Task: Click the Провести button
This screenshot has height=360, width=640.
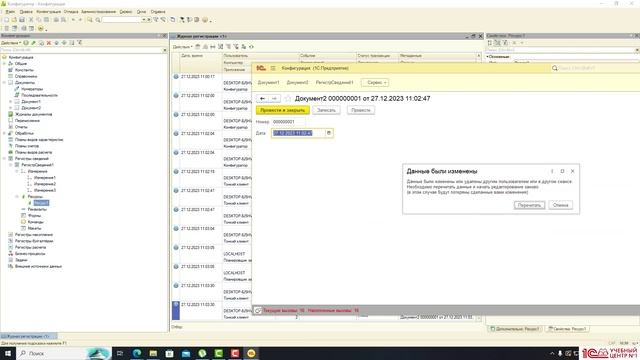Action: click(361, 110)
